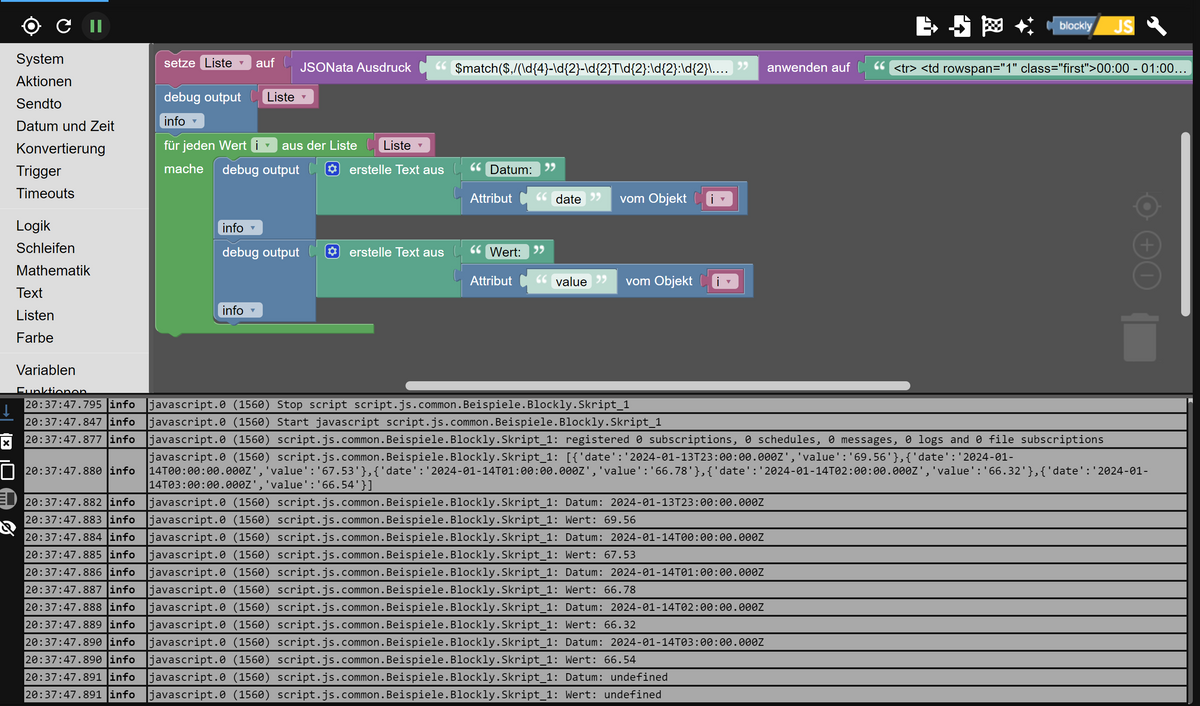Edit the $match JSONata expression field
Image resolution: width=1200 pixels, height=706 pixels.
592,68
